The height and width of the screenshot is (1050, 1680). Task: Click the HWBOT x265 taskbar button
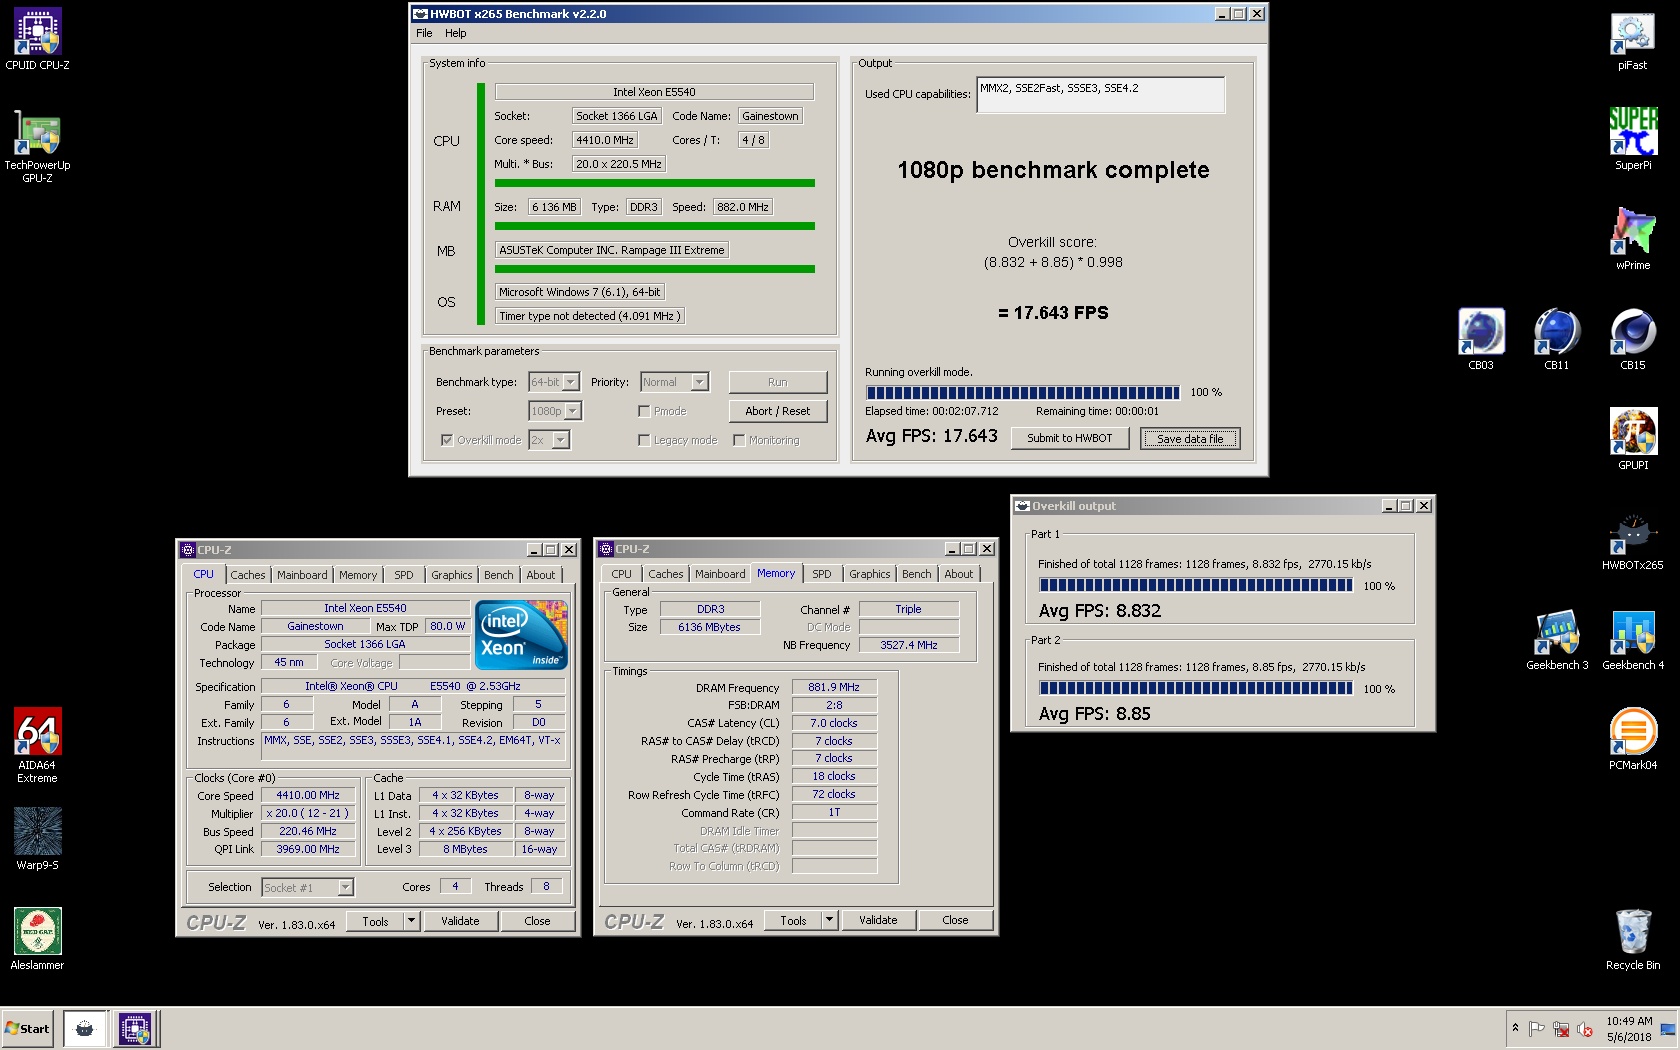(85, 1028)
